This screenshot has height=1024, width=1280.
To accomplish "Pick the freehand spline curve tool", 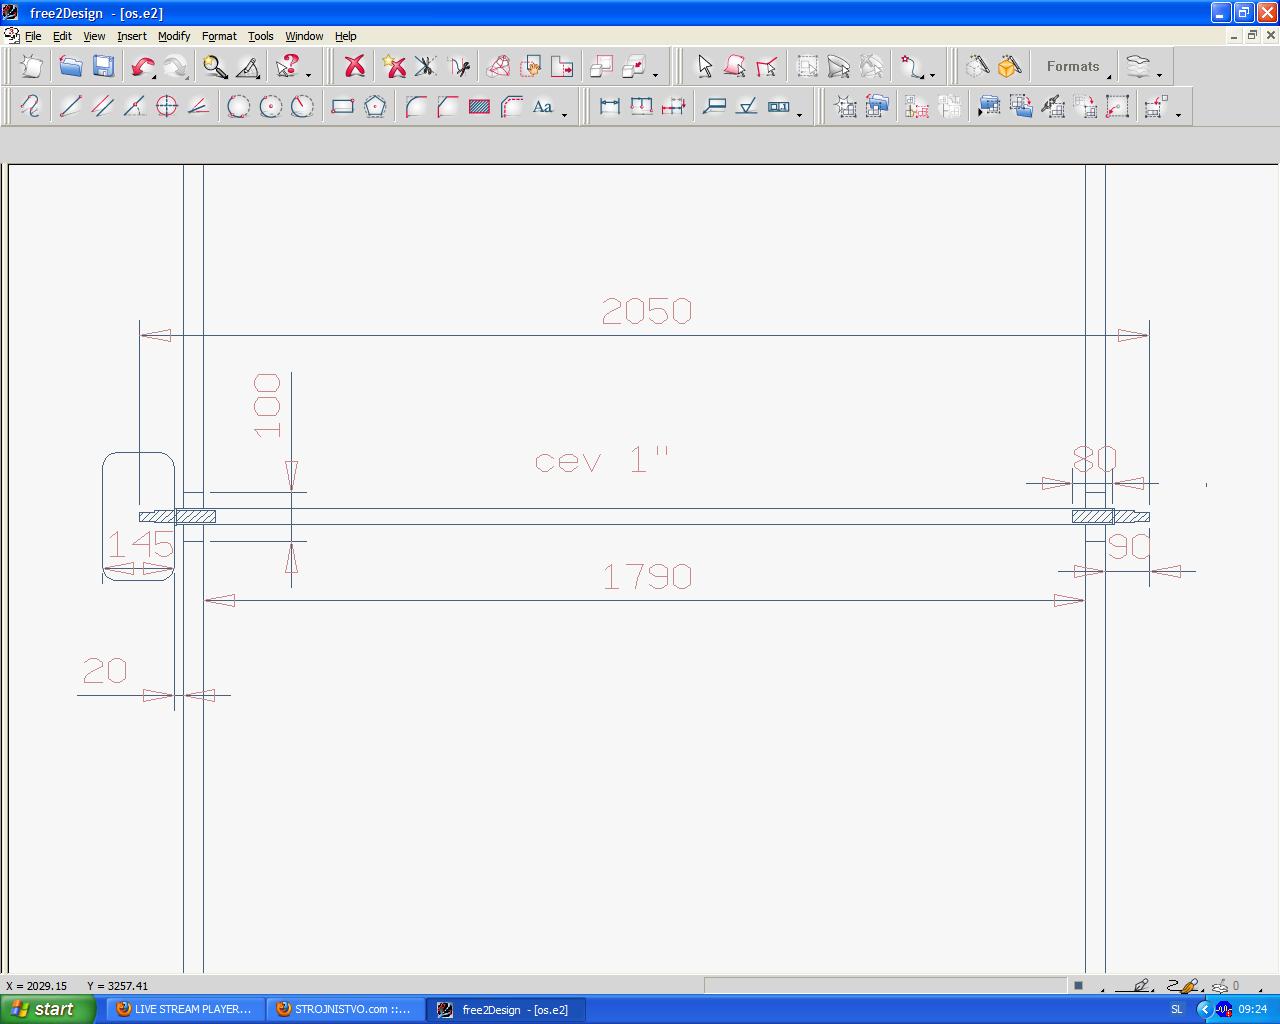I will click(x=30, y=106).
